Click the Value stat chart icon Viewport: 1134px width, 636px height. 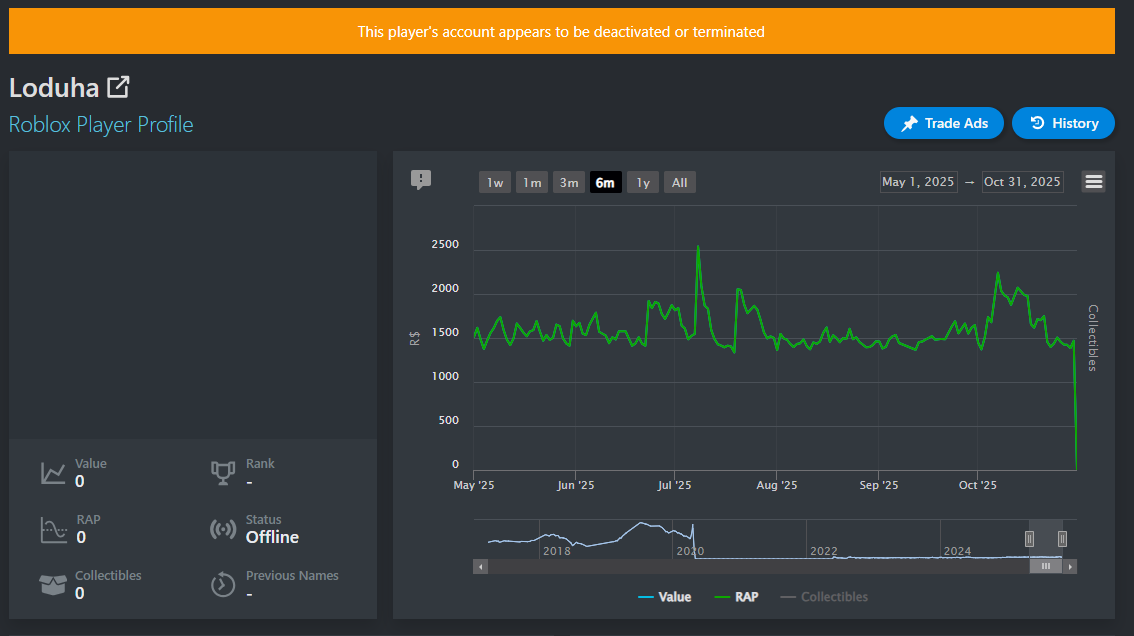53,473
